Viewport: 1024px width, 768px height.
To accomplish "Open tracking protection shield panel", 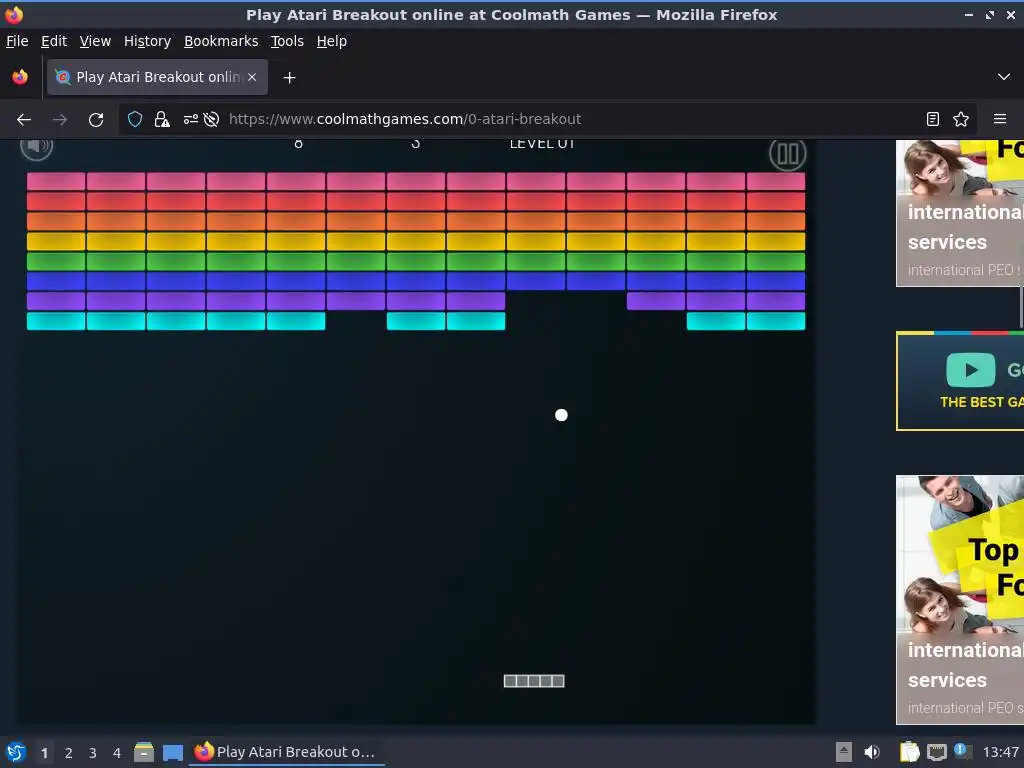I will (x=135, y=120).
